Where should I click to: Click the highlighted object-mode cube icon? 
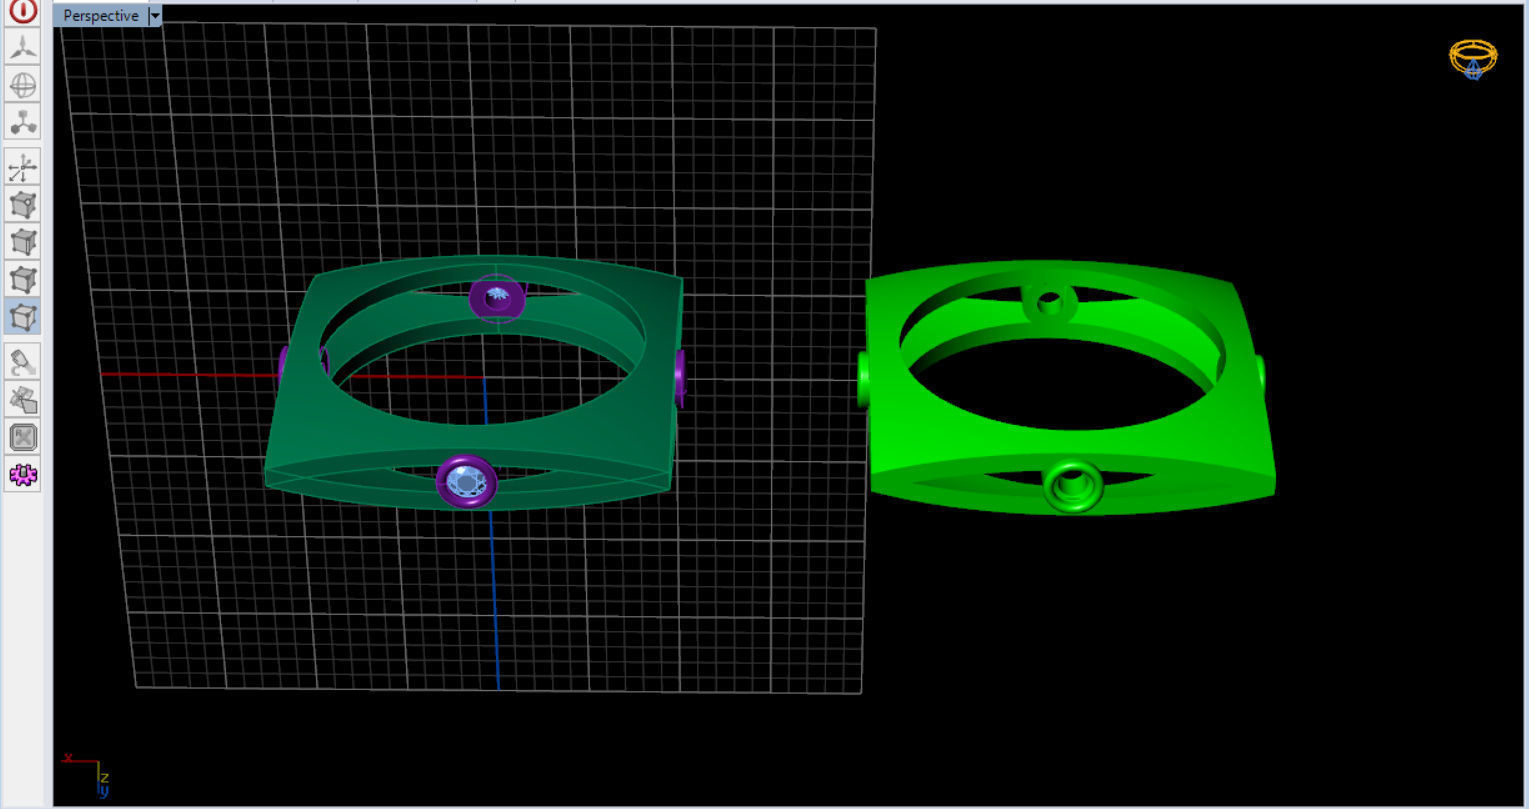23,316
